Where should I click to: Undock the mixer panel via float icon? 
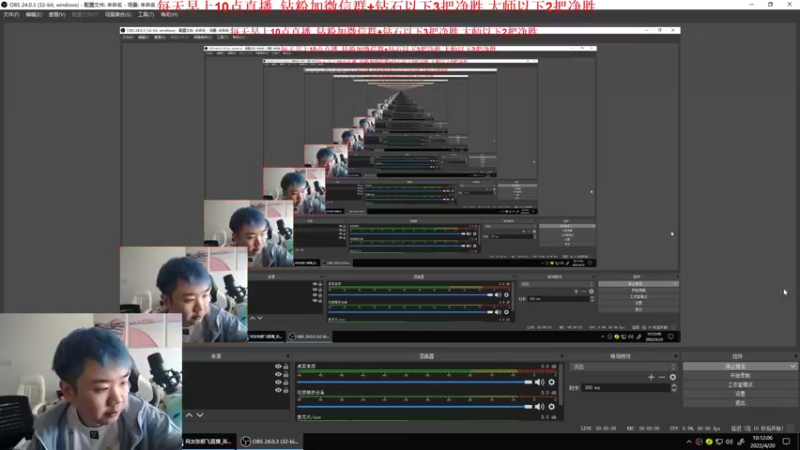pos(562,356)
